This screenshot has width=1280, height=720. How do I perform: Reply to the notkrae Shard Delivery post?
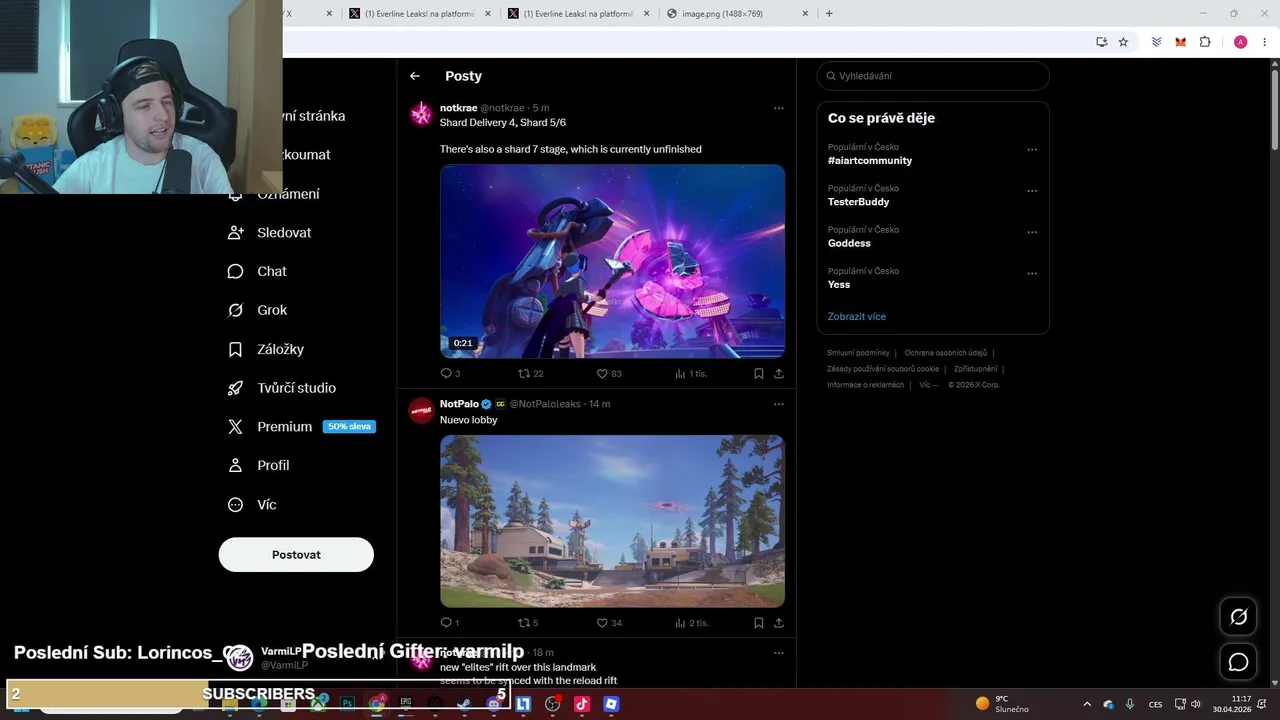[x=450, y=373]
